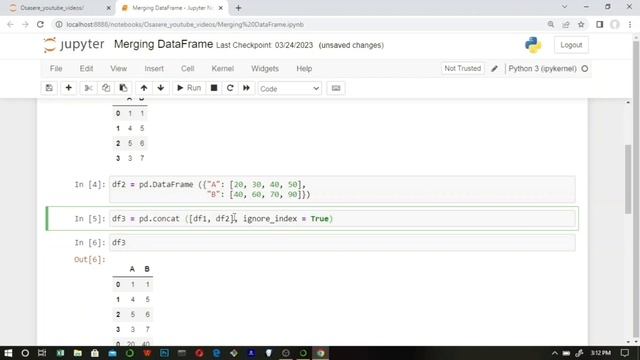Toggle browser side panel icon
640x360 pixels.
[x=600, y=24]
